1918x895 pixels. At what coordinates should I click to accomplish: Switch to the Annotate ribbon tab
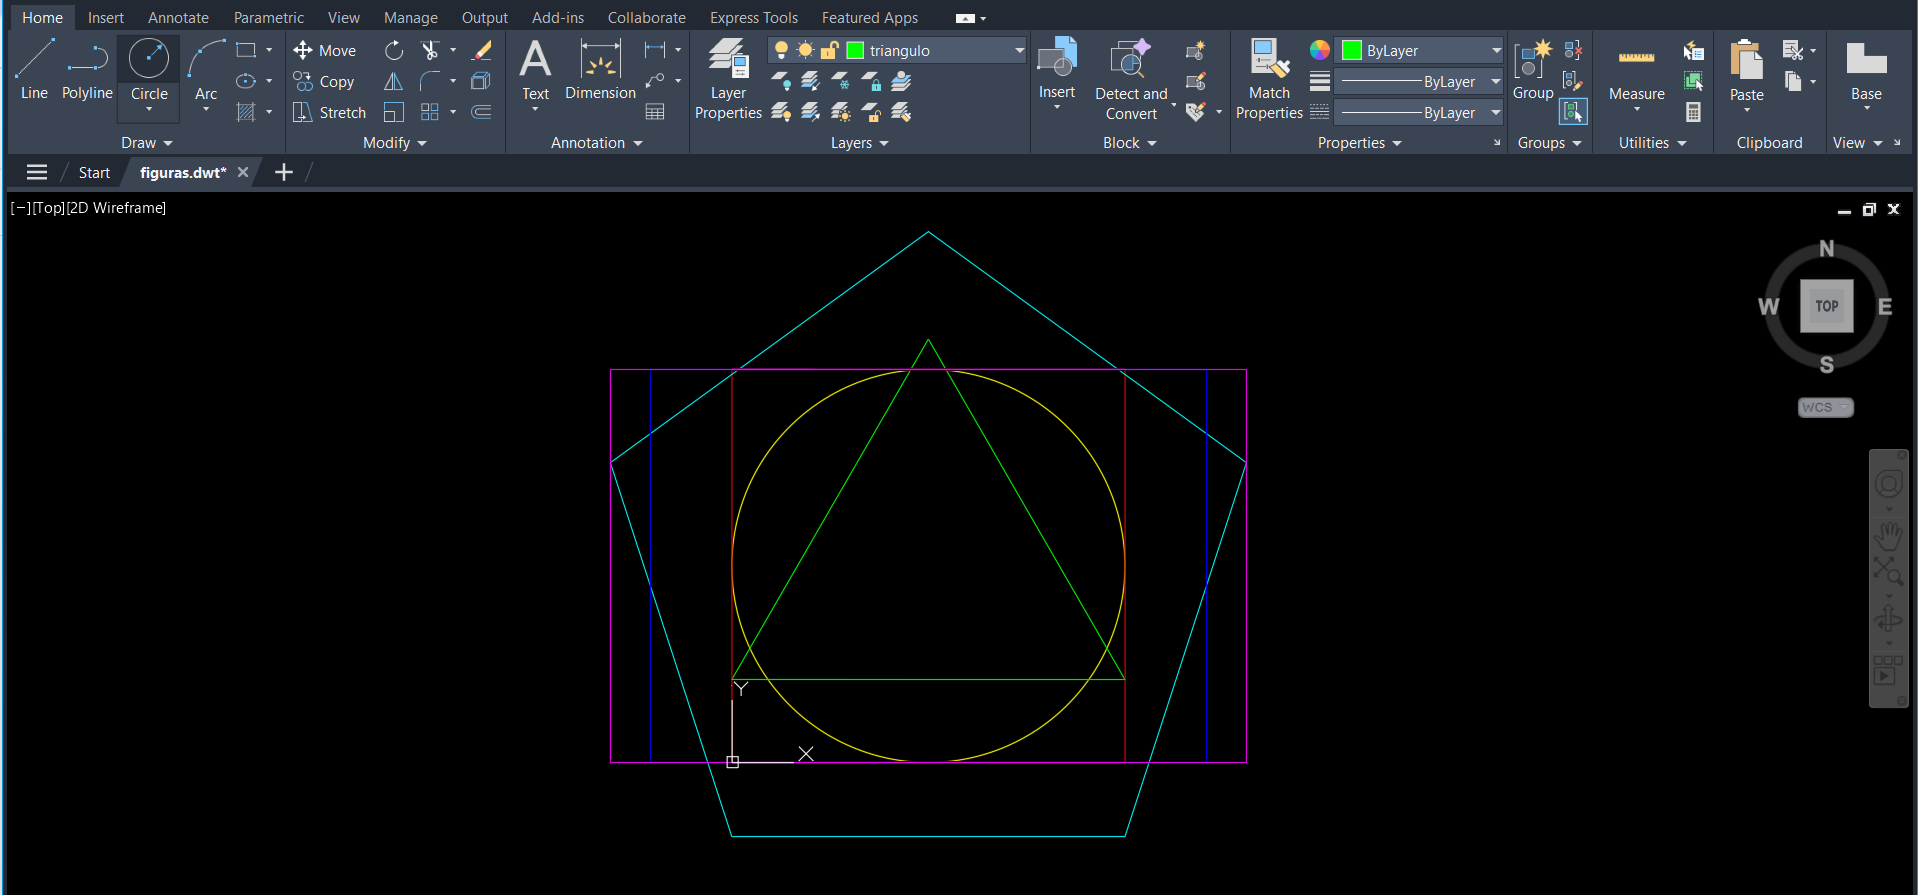(x=178, y=18)
